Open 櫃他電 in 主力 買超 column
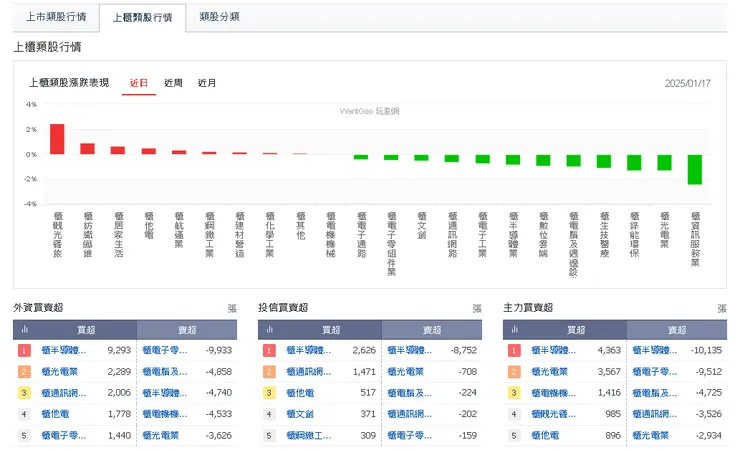The image size is (740, 453). pos(545,435)
